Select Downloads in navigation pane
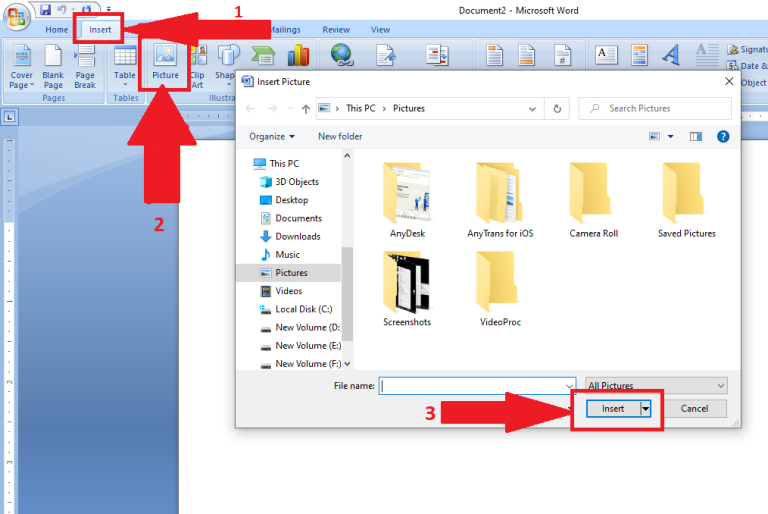The image size is (768, 514). [290, 236]
